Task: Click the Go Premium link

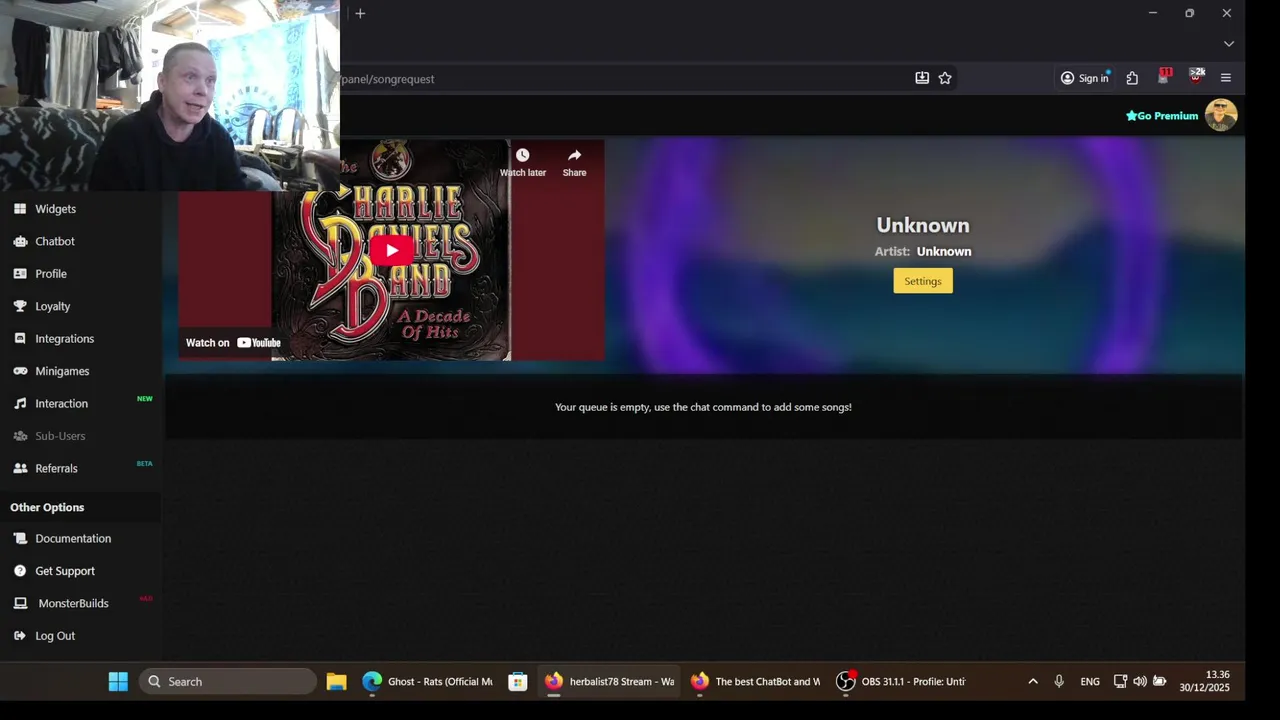Action: [x=1162, y=116]
